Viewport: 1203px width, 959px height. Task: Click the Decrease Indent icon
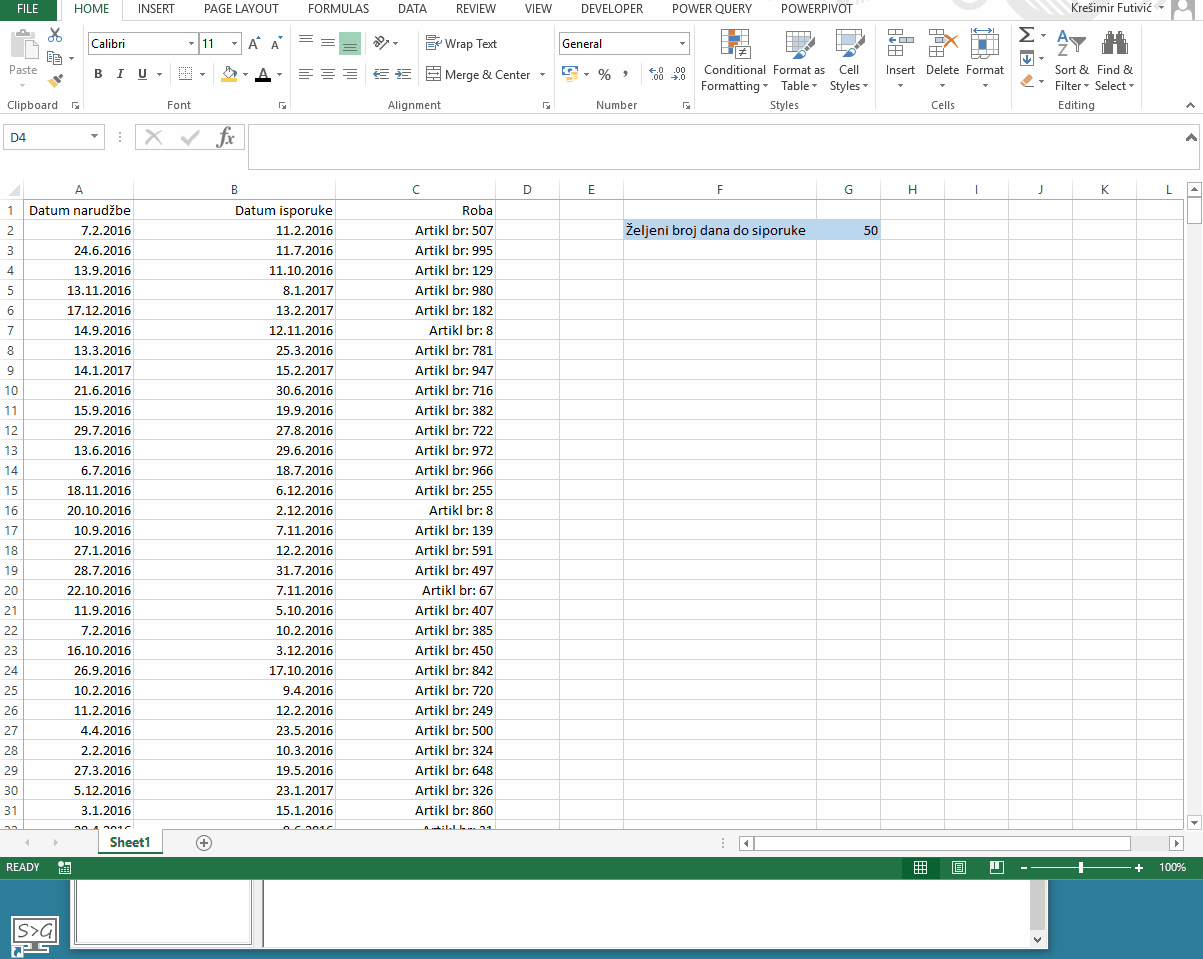tap(380, 74)
